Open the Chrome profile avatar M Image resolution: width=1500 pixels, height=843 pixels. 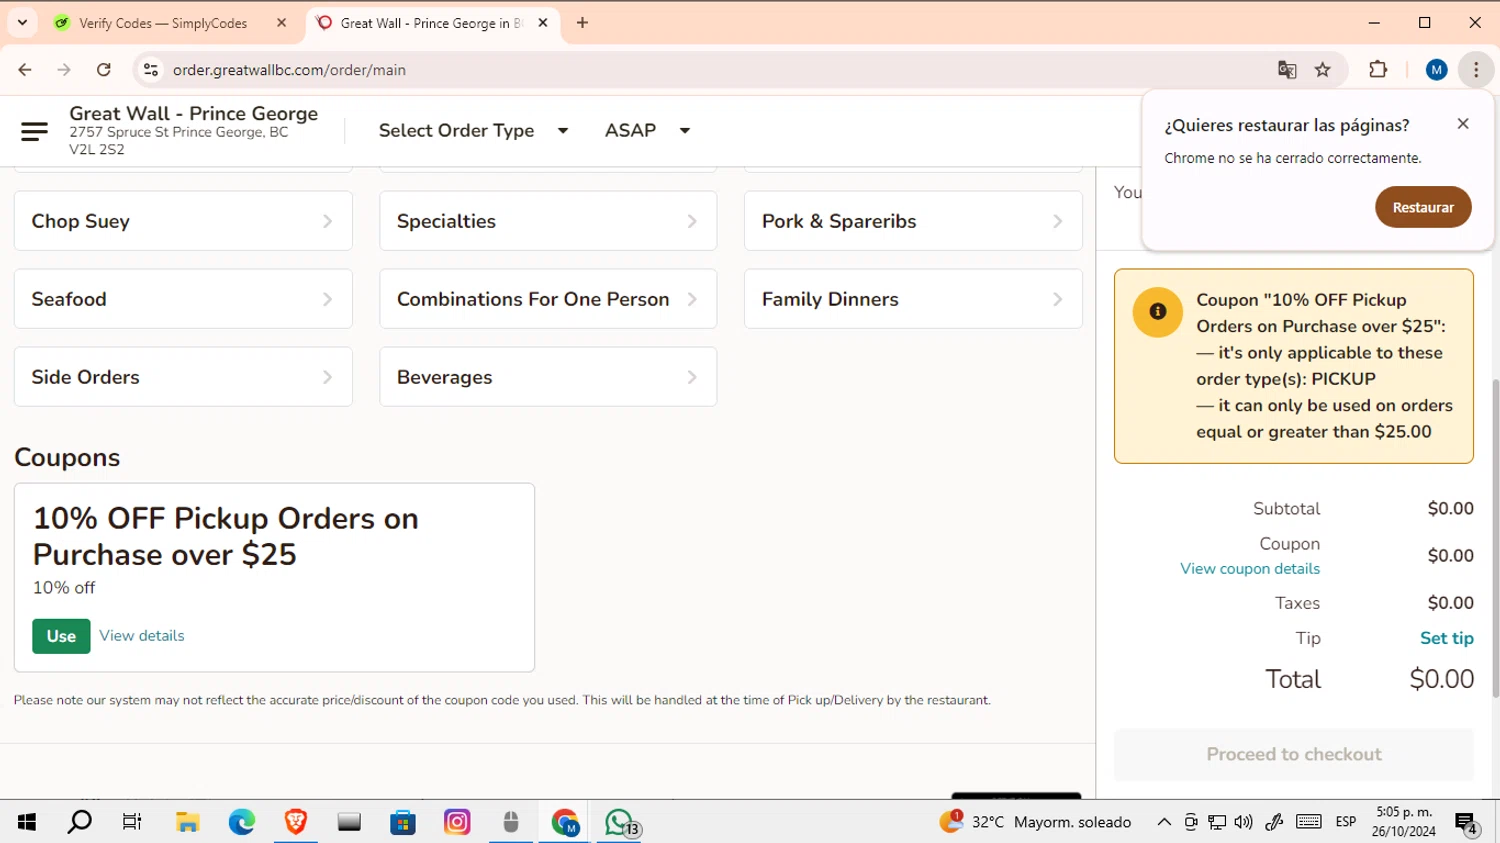(x=1437, y=70)
